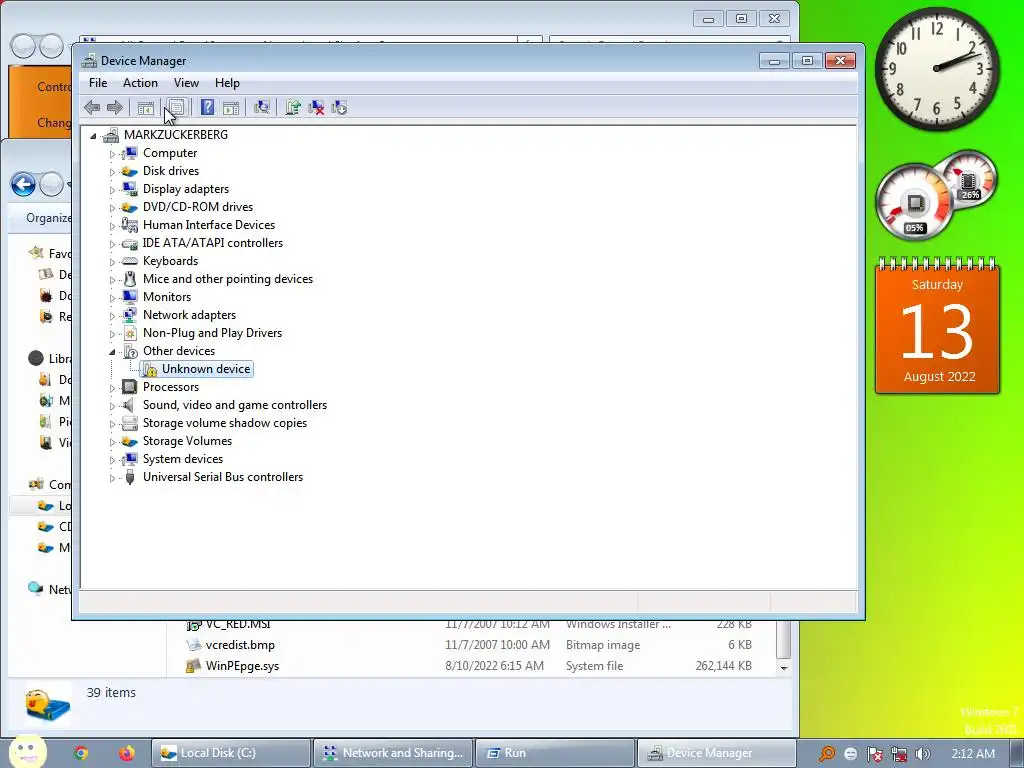Expand the Network adapters category
Viewport: 1024px width, 768px height.
tap(112, 316)
